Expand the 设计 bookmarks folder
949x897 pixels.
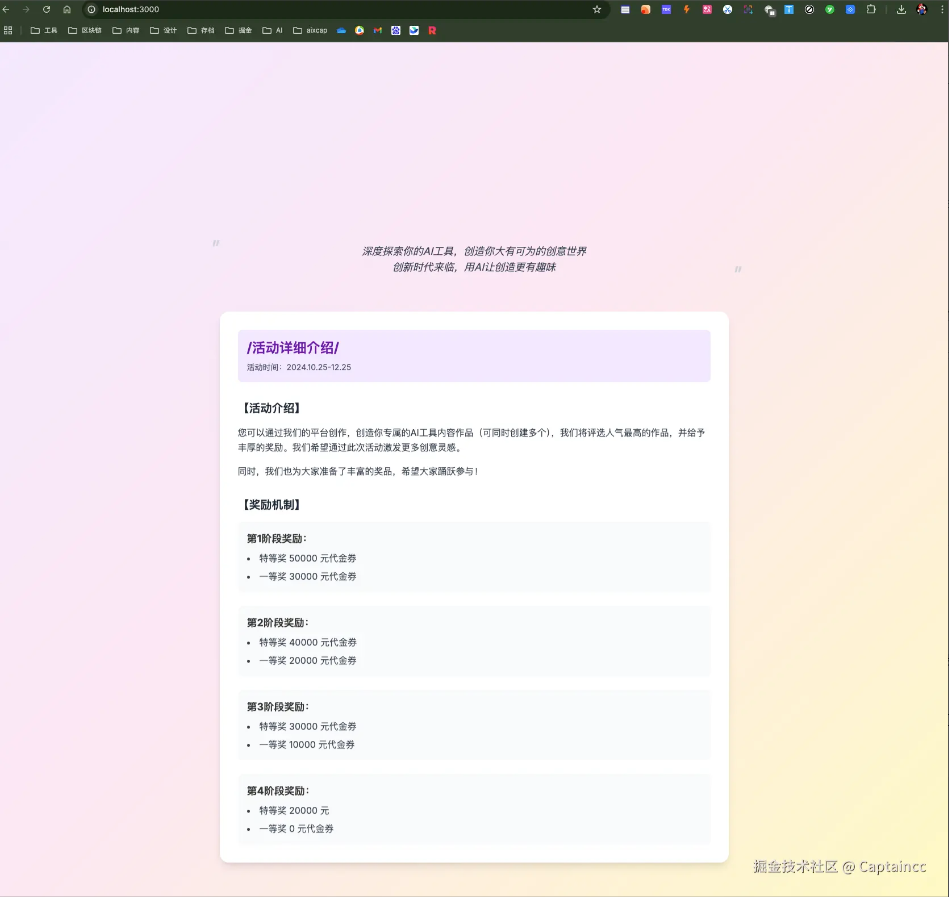click(x=163, y=30)
